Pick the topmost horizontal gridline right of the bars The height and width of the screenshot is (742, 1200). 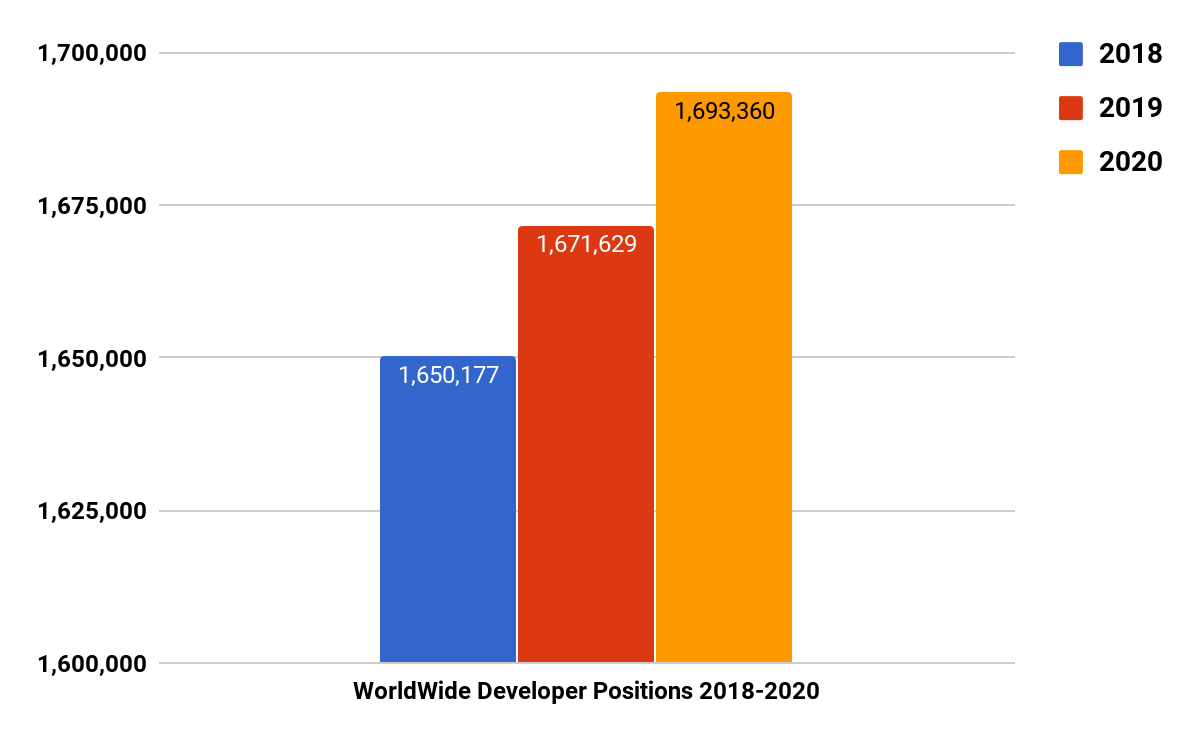pyautogui.click(x=900, y=53)
